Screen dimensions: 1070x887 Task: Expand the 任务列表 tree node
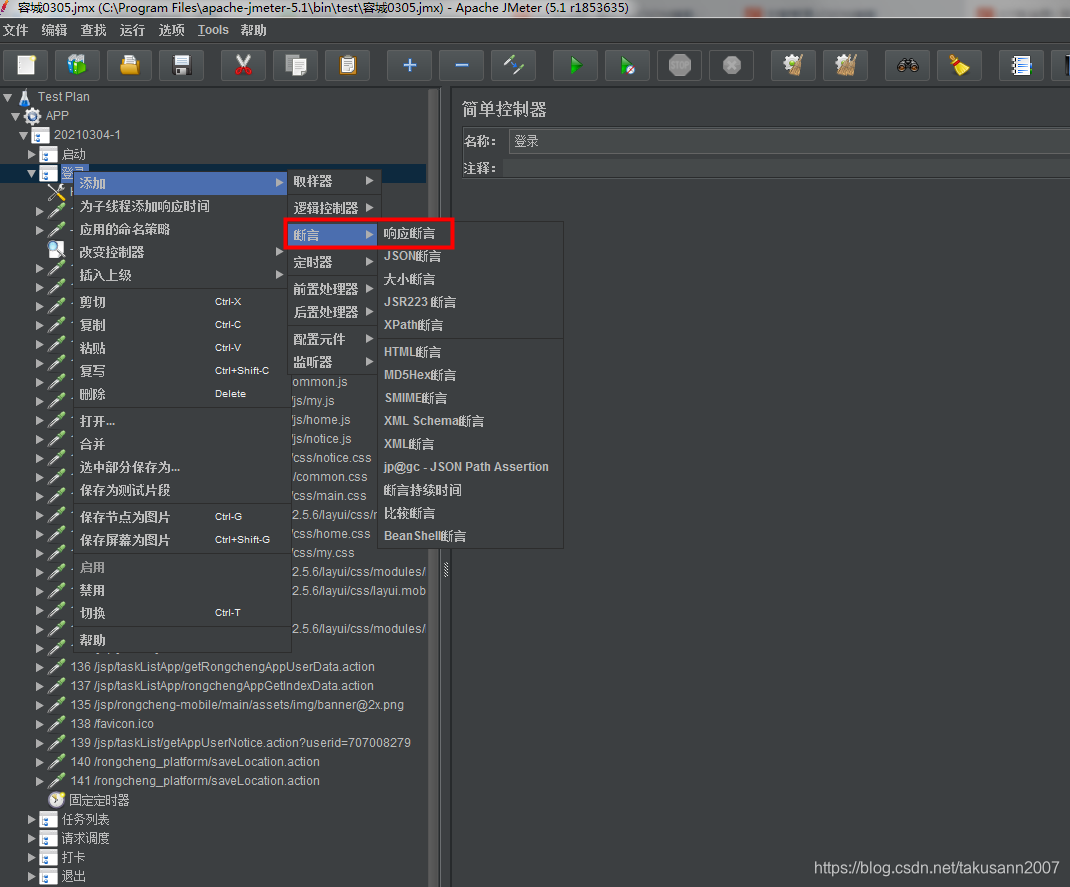31,819
